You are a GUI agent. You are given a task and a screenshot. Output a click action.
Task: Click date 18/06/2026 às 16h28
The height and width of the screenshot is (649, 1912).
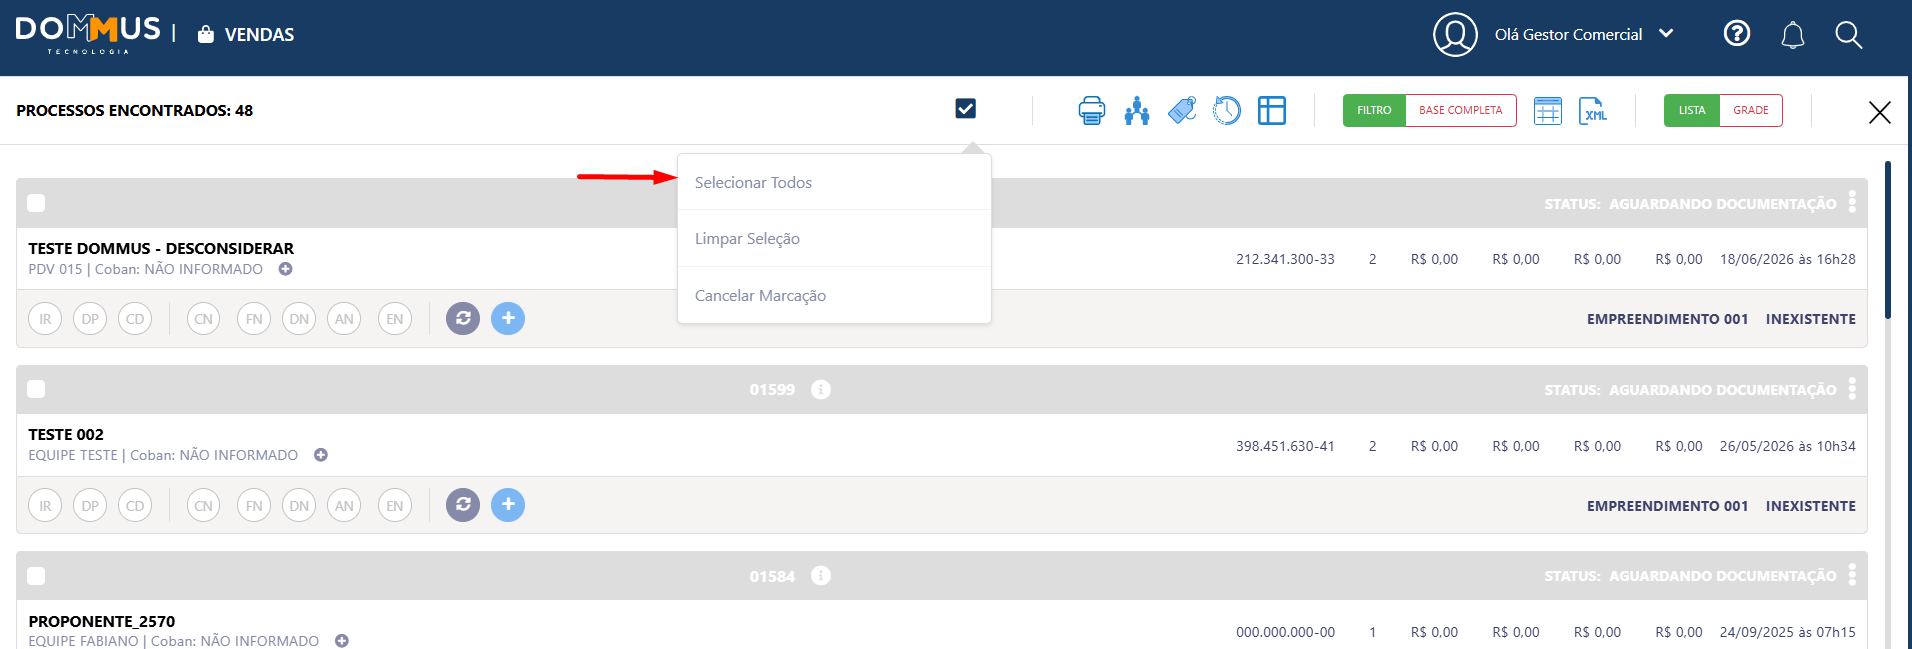pos(1787,259)
